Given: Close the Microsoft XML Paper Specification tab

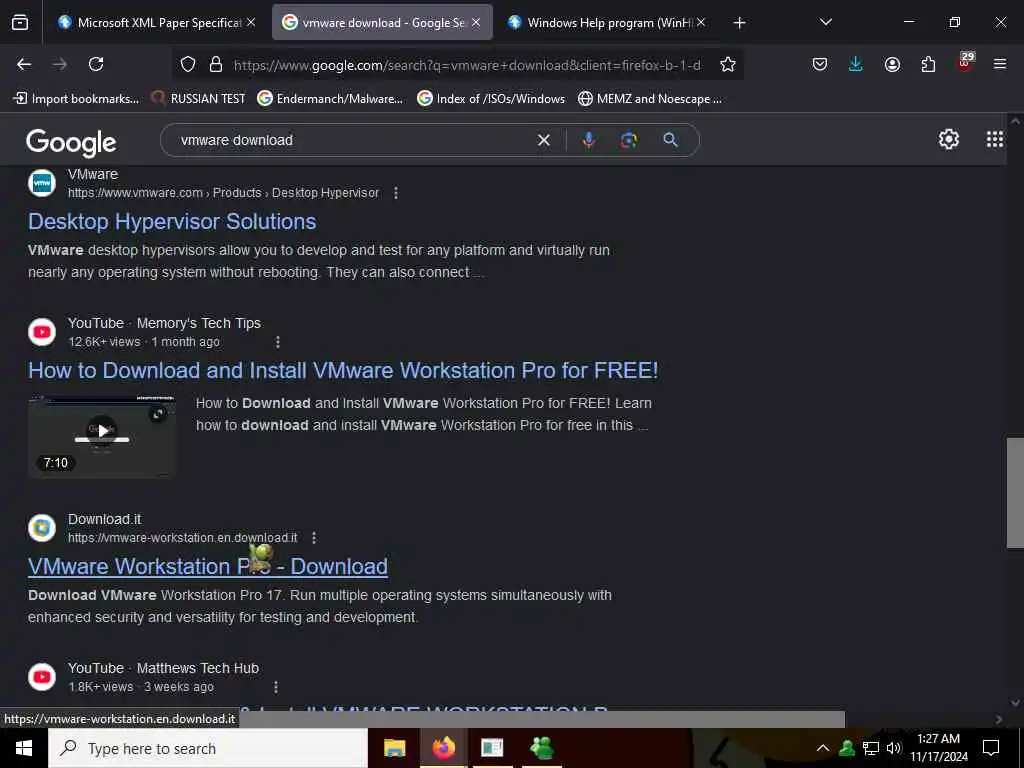Looking at the screenshot, I should pyautogui.click(x=251, y=23).
